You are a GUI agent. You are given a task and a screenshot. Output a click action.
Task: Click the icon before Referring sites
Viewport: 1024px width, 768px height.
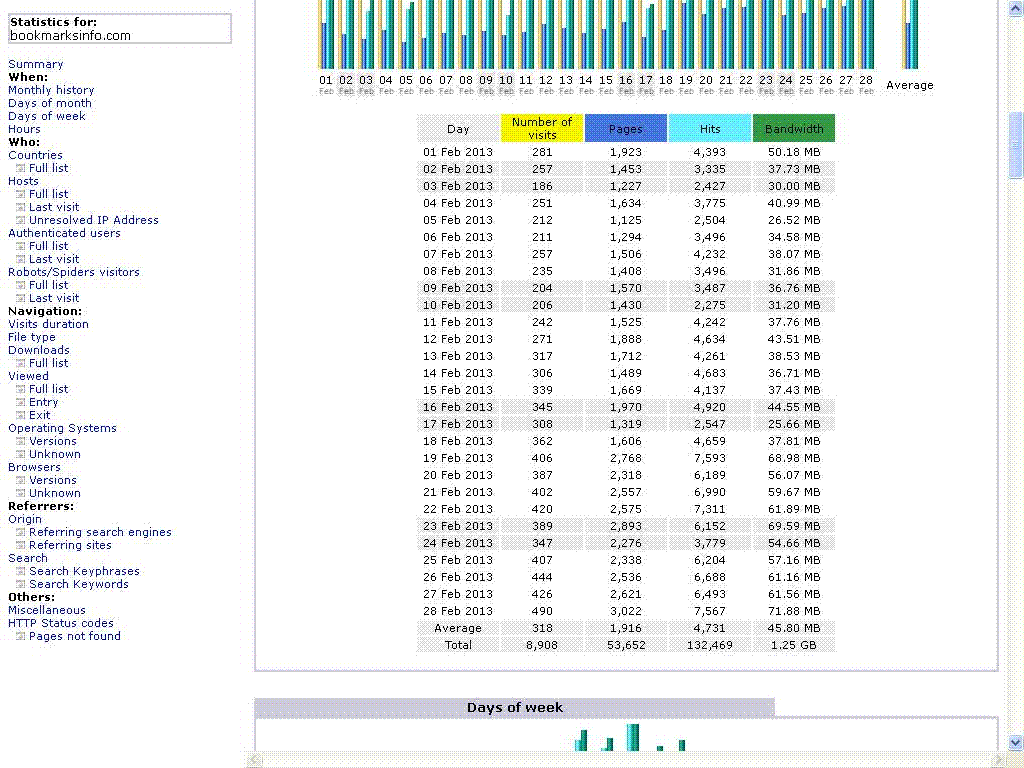point(20,546)
